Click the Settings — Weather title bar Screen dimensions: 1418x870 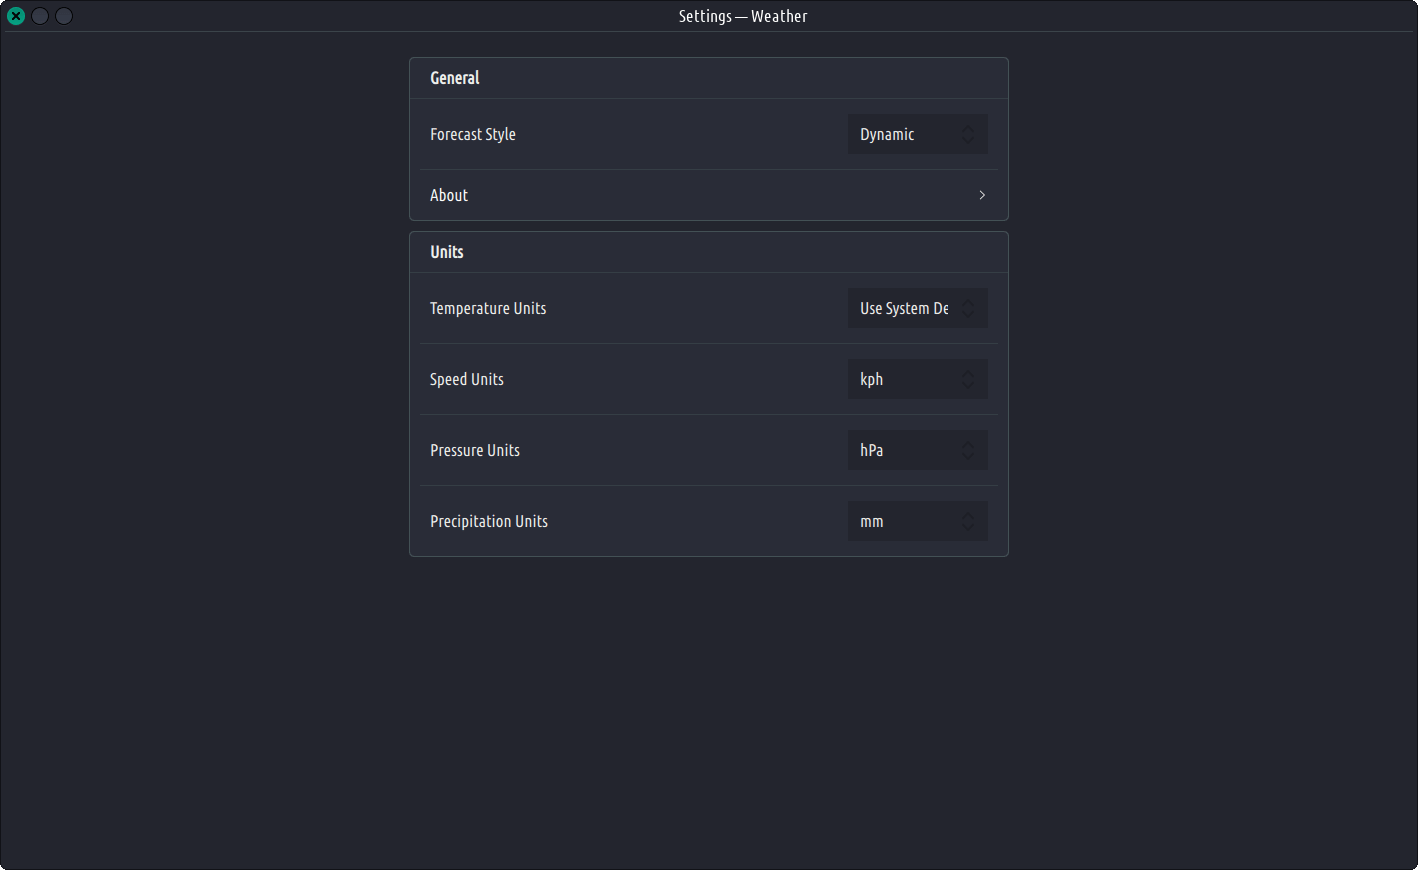(742, 16)
